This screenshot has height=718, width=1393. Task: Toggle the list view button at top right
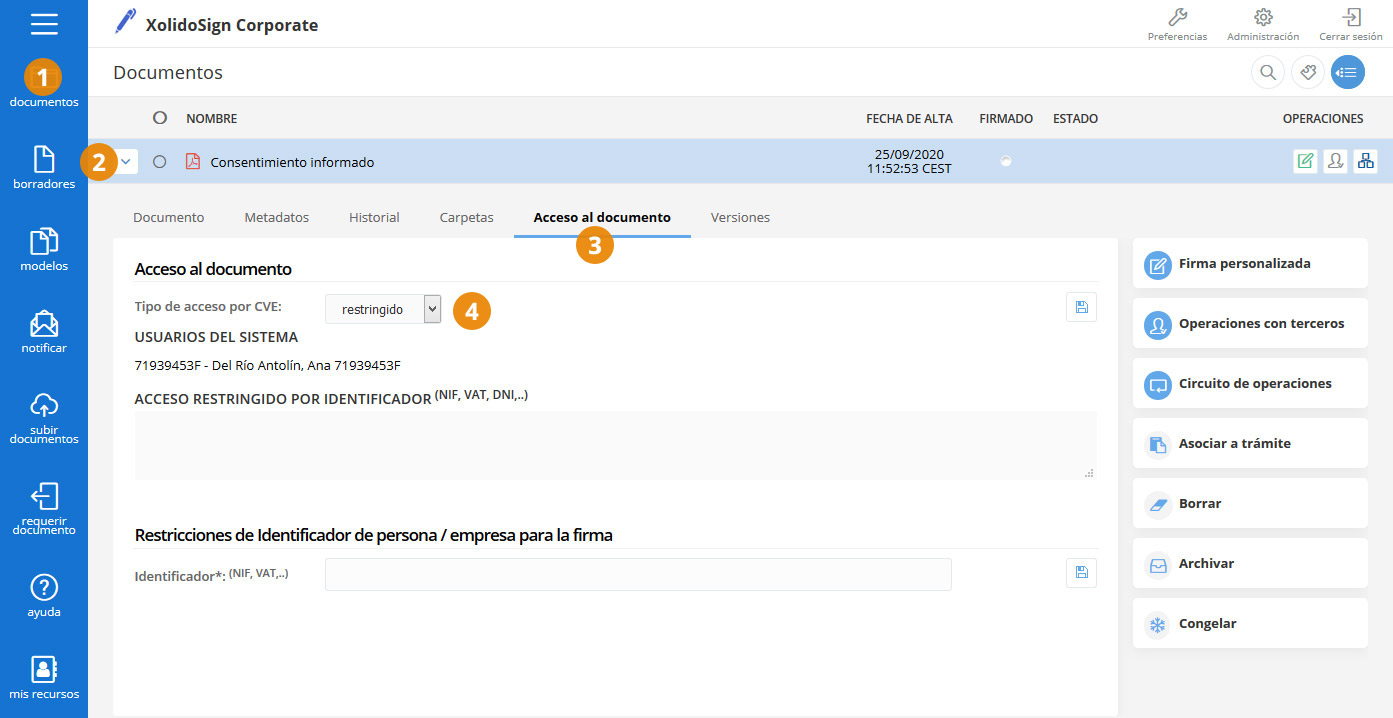[x=1347, y=72]
